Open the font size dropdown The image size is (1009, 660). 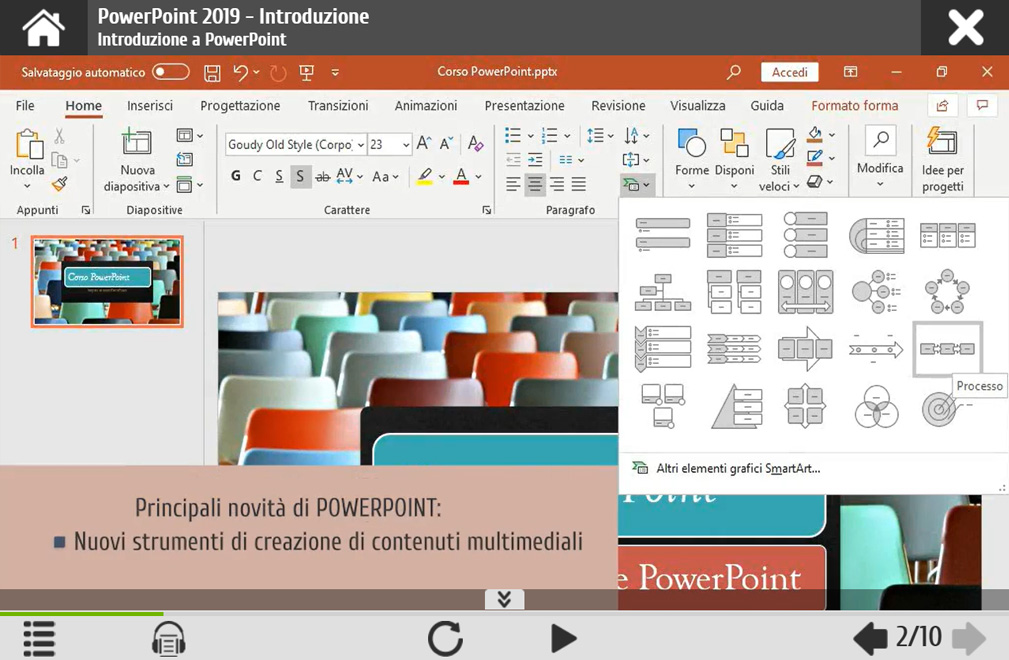tap(406, 145)
